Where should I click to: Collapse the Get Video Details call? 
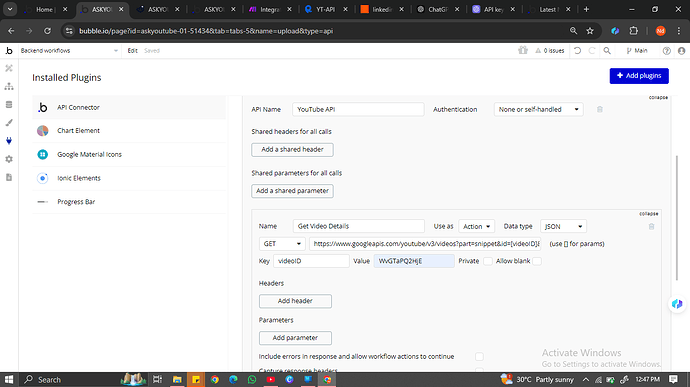pos(649,214)
